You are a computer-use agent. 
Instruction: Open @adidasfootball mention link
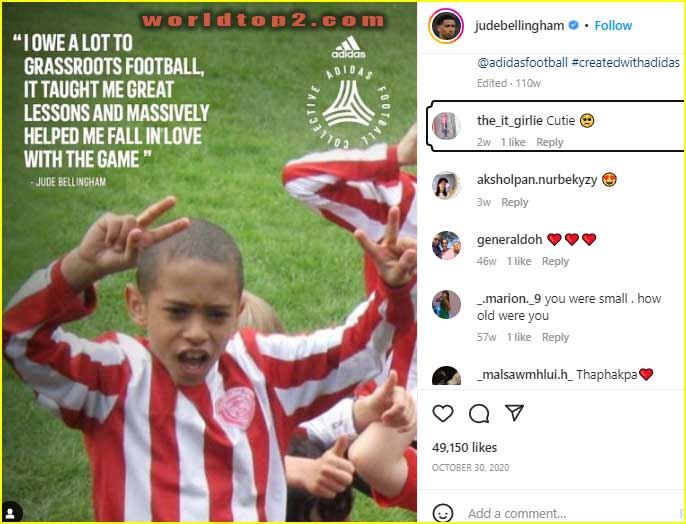(x=522, y=63)
